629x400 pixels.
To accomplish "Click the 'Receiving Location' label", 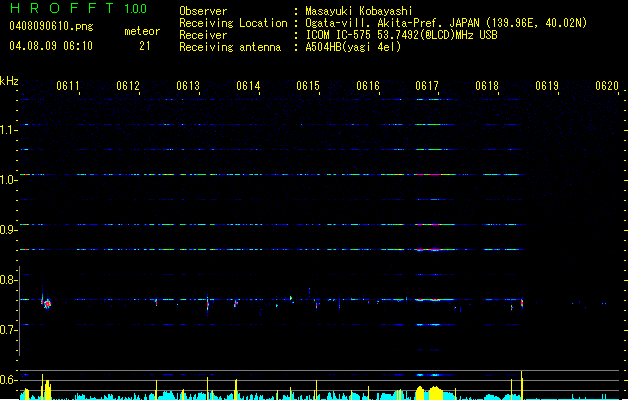I will [233, 23].
